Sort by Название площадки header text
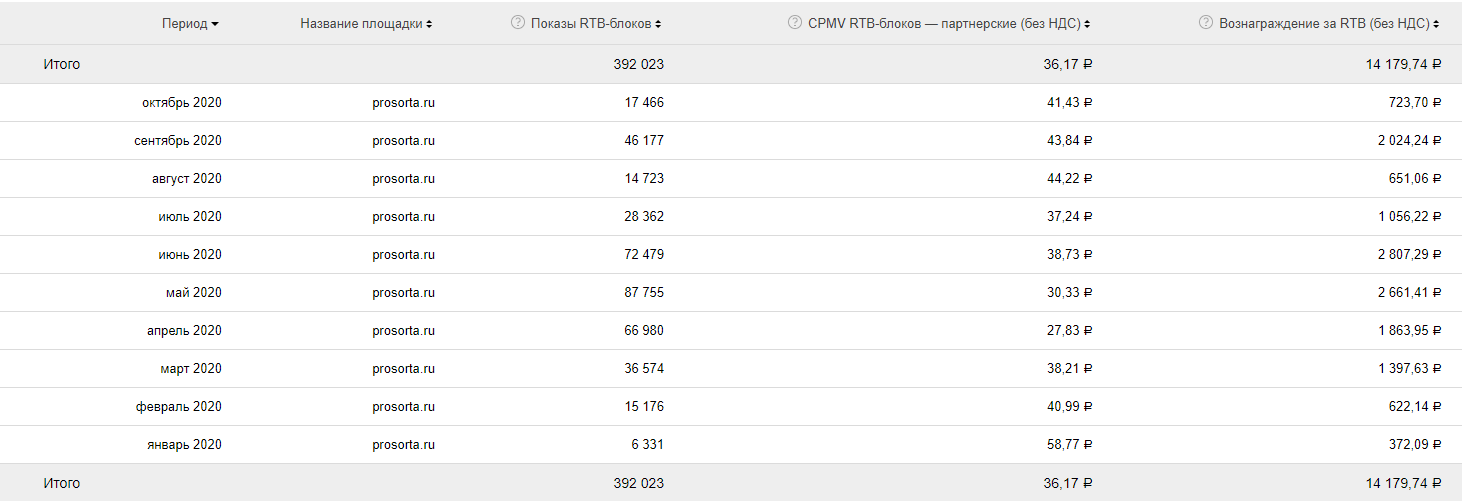 coord(361,23)
